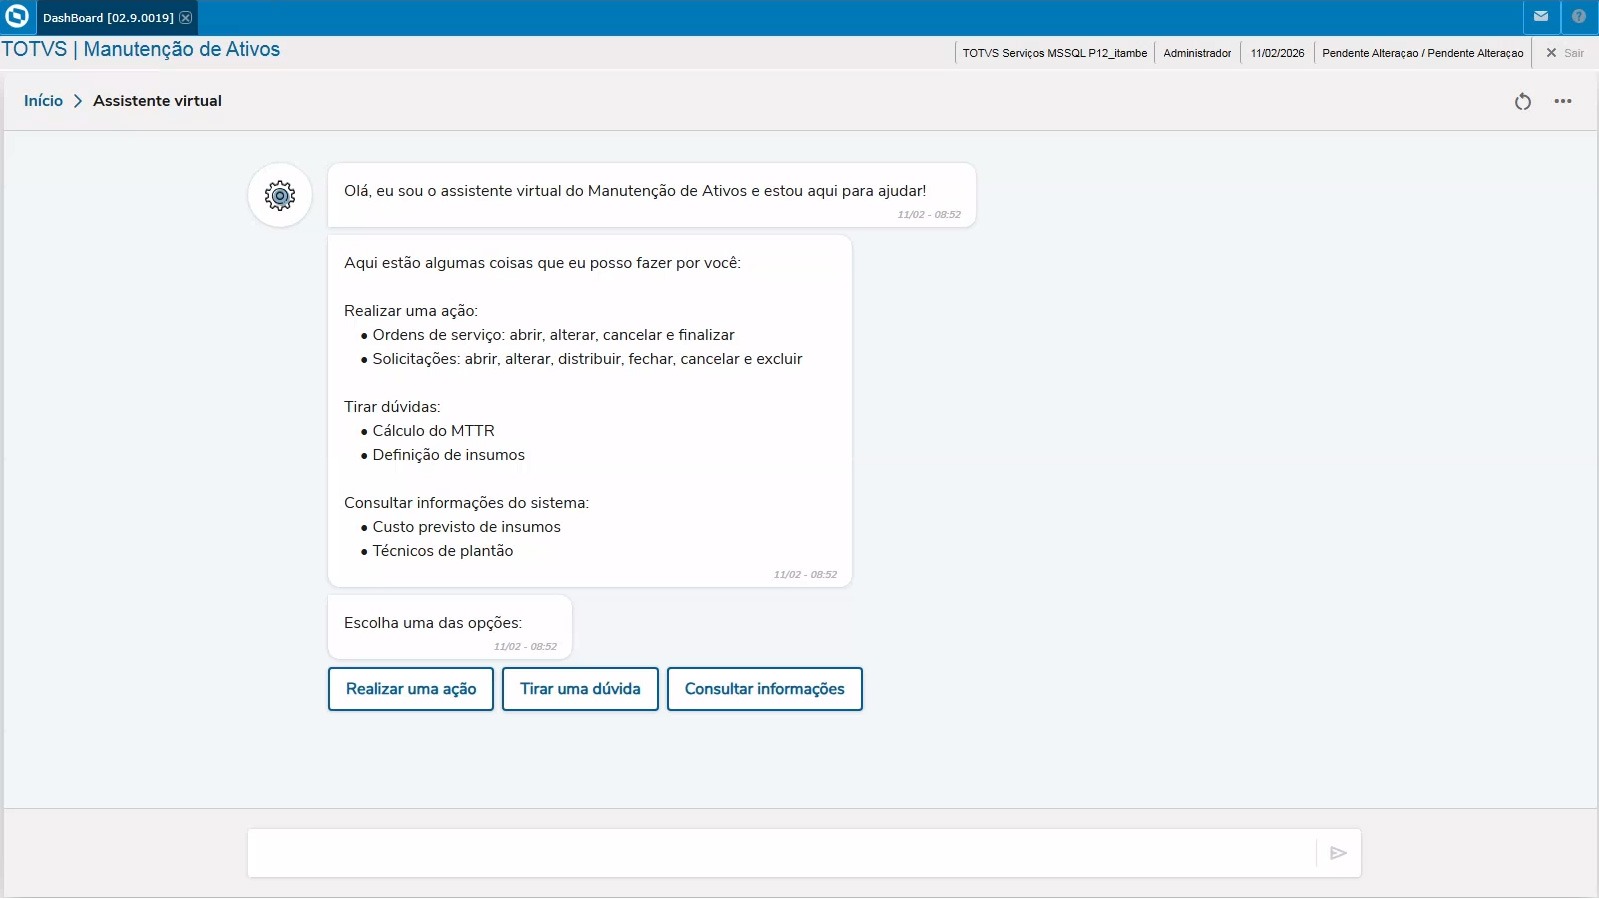Close the DashBoard tab

click(186, 18)
